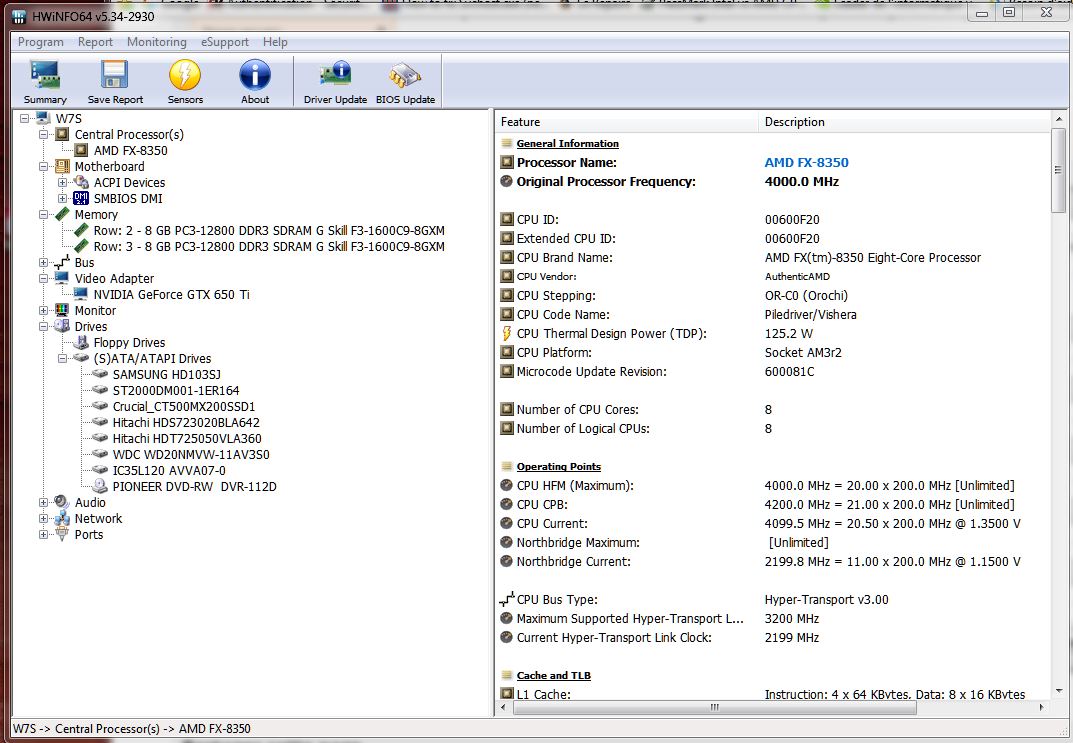Collapse the W7S root node

25,118
